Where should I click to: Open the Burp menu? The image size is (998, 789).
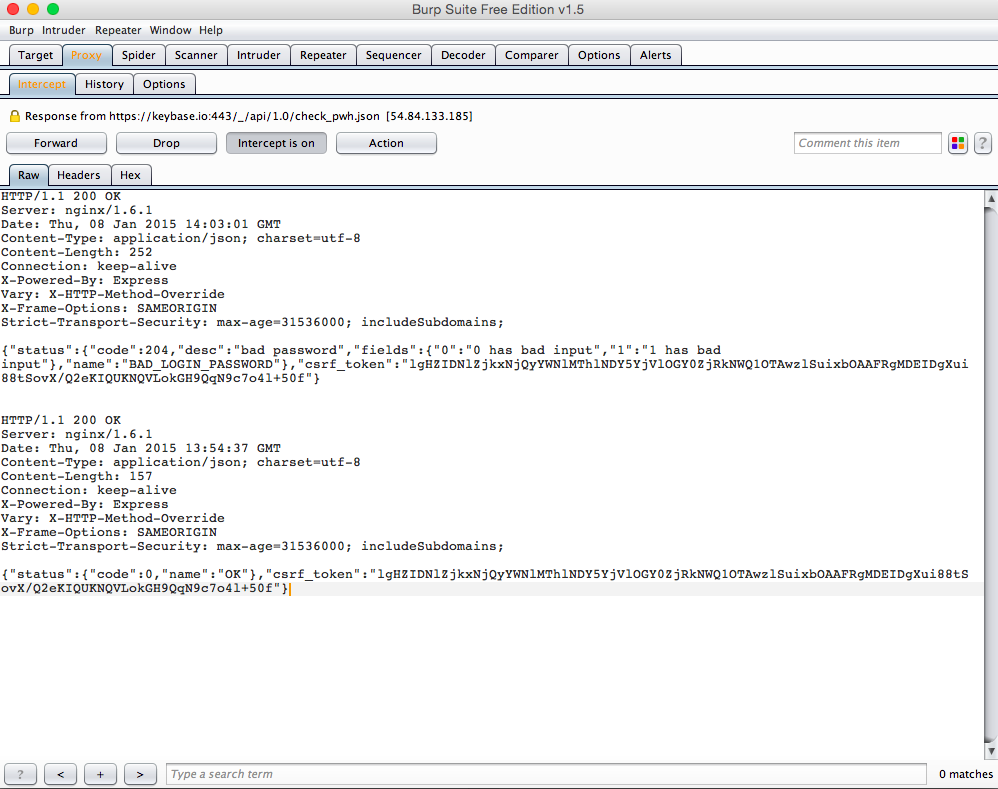pyautogui.click(x=21, y=30)
